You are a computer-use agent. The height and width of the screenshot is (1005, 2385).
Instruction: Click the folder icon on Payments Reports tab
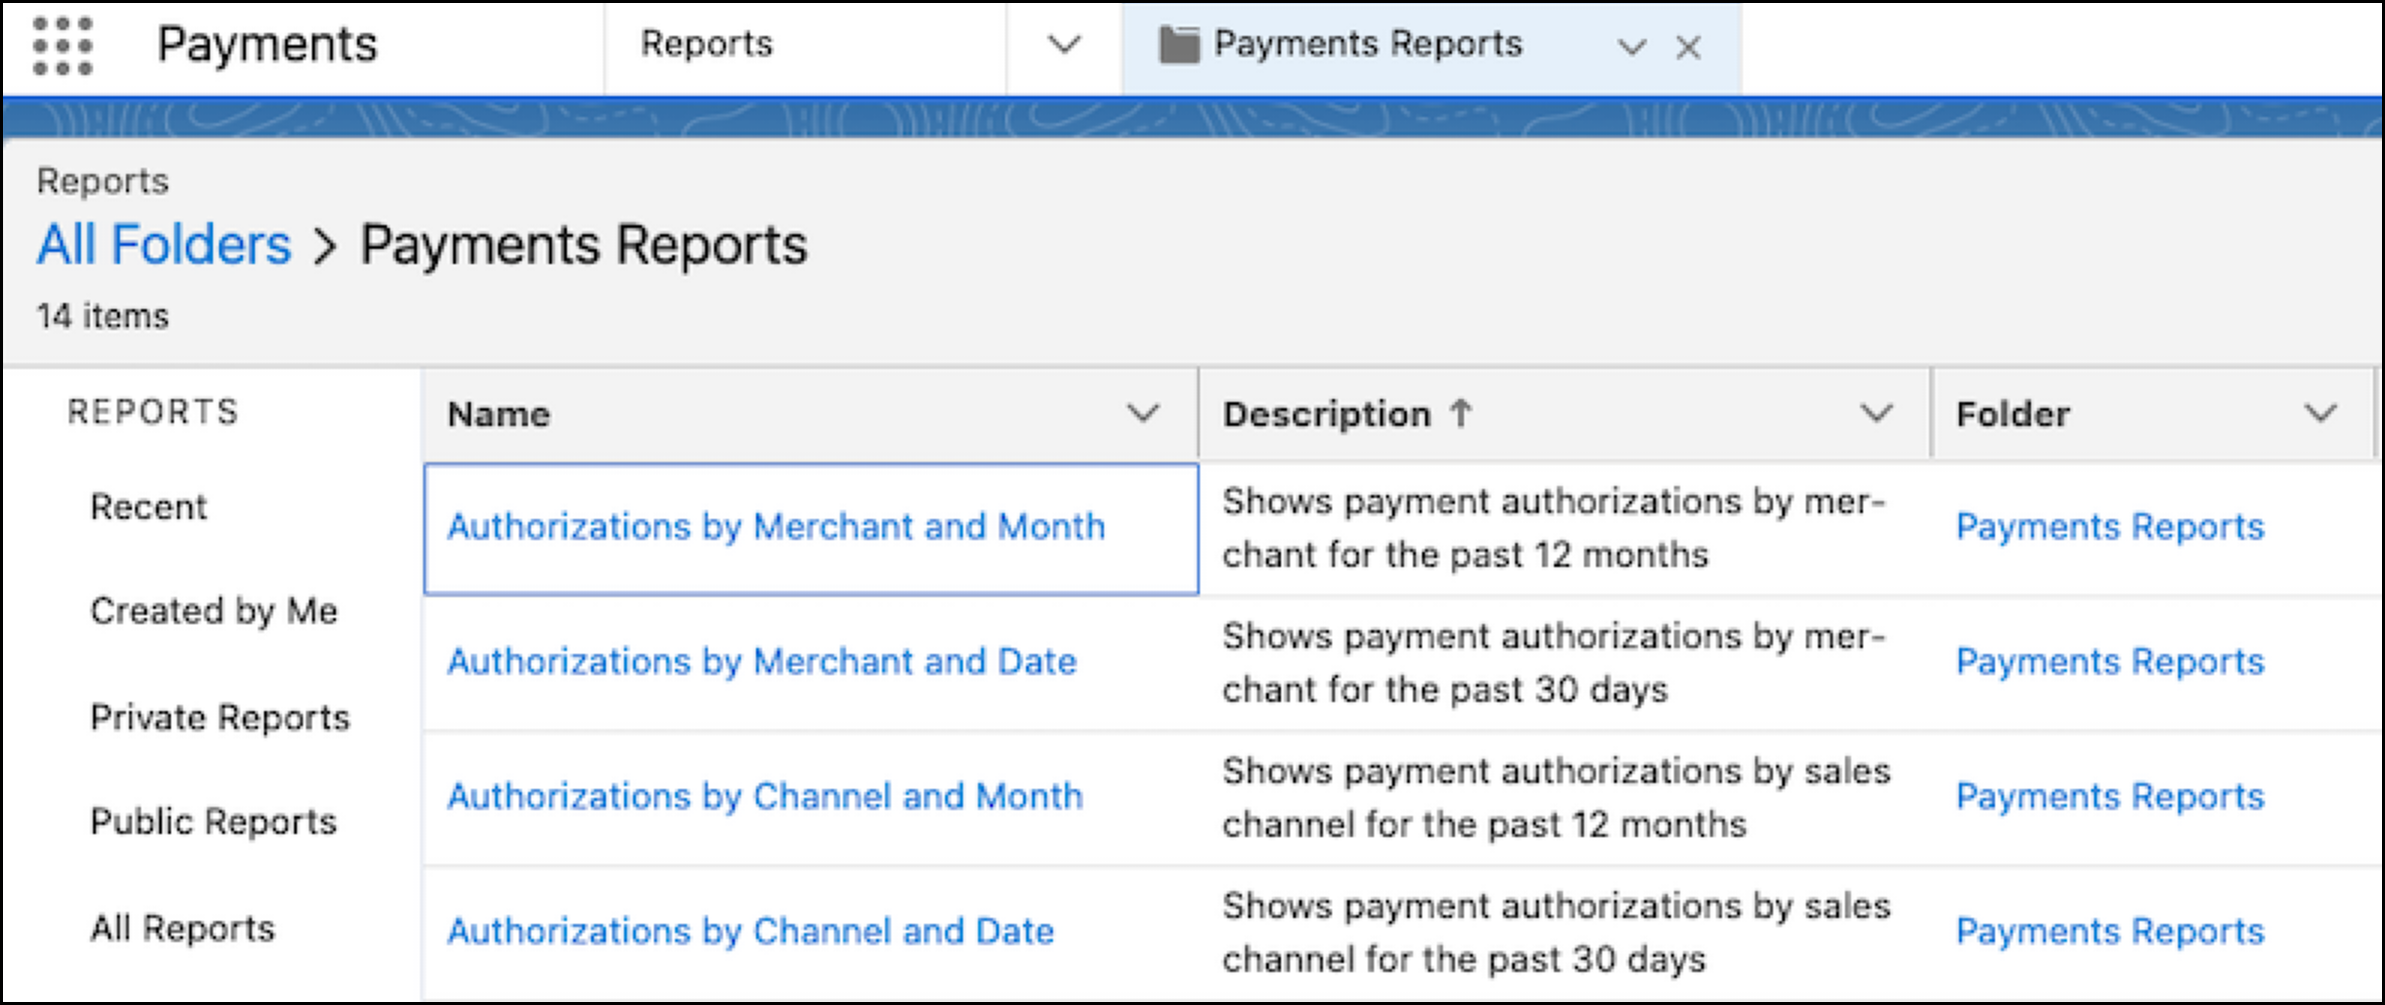tap(1180, 44)
